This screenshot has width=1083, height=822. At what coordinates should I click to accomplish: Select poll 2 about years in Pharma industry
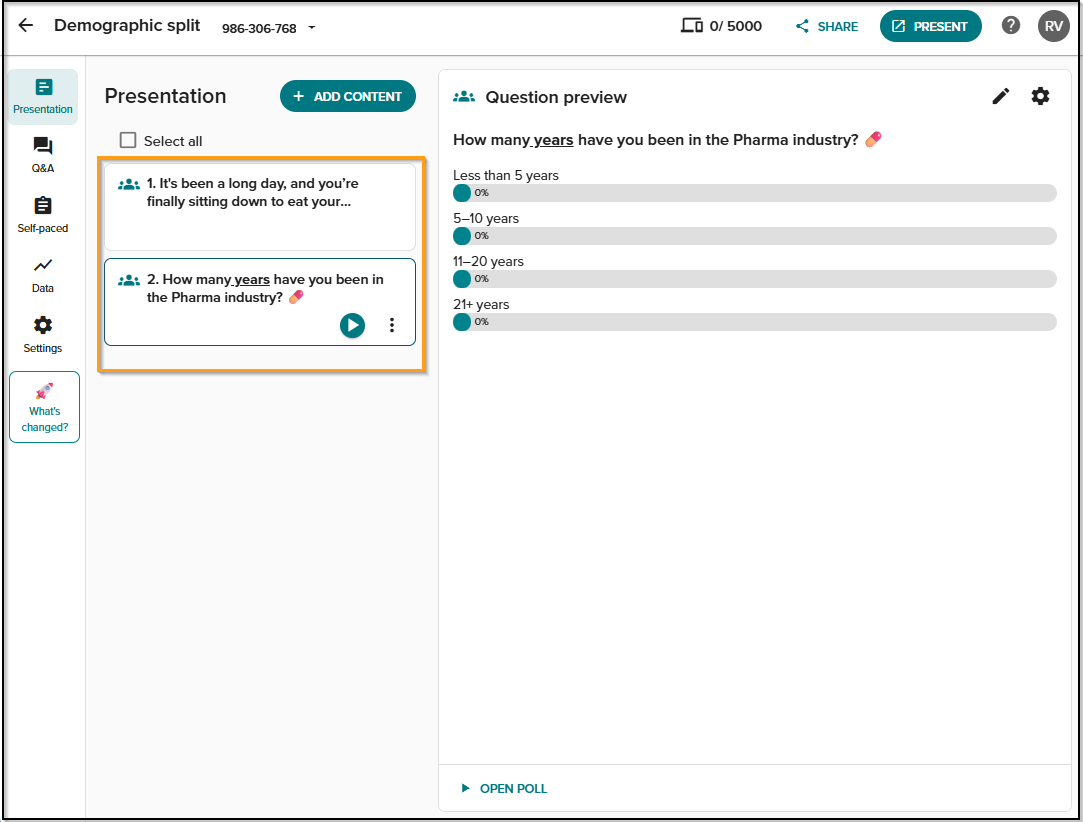point(260,302)
